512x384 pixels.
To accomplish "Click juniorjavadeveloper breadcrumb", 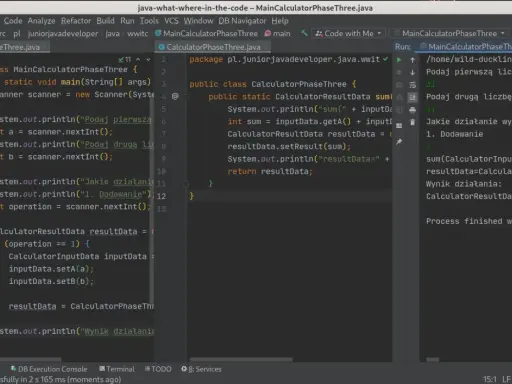I will coord(63,33).
